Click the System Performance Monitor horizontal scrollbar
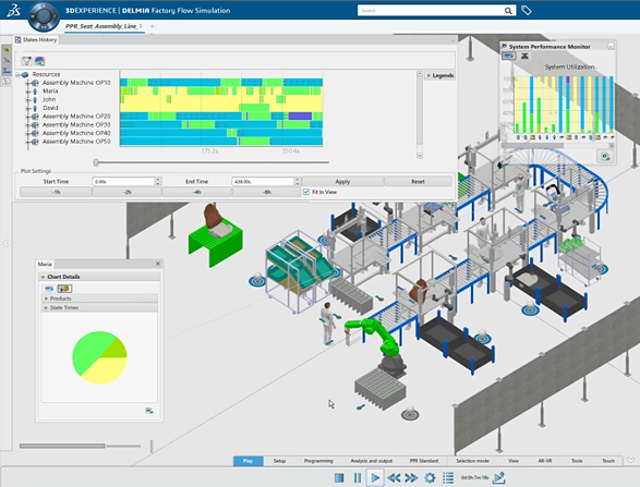This screenshot has width=640, height=487. coord(557,145)
